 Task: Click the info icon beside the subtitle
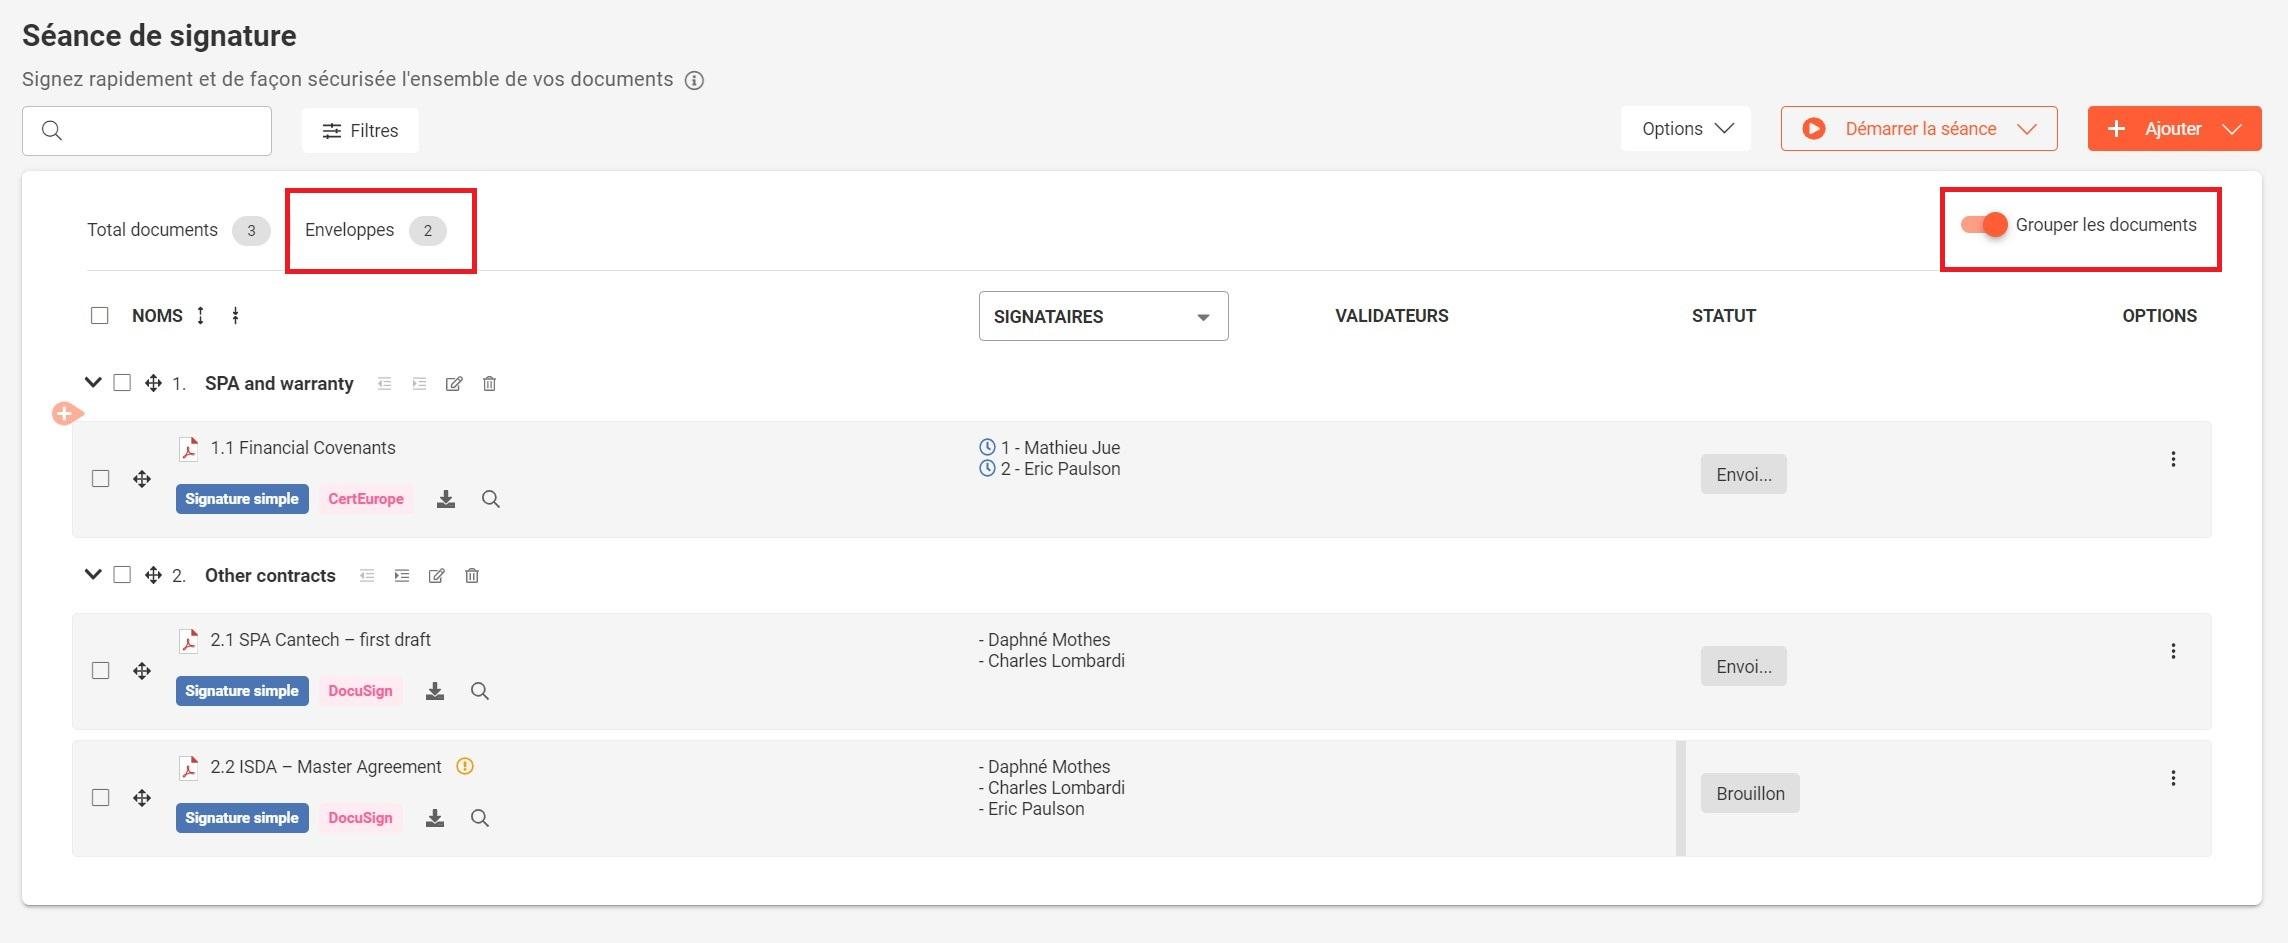[x=694, y=81]
